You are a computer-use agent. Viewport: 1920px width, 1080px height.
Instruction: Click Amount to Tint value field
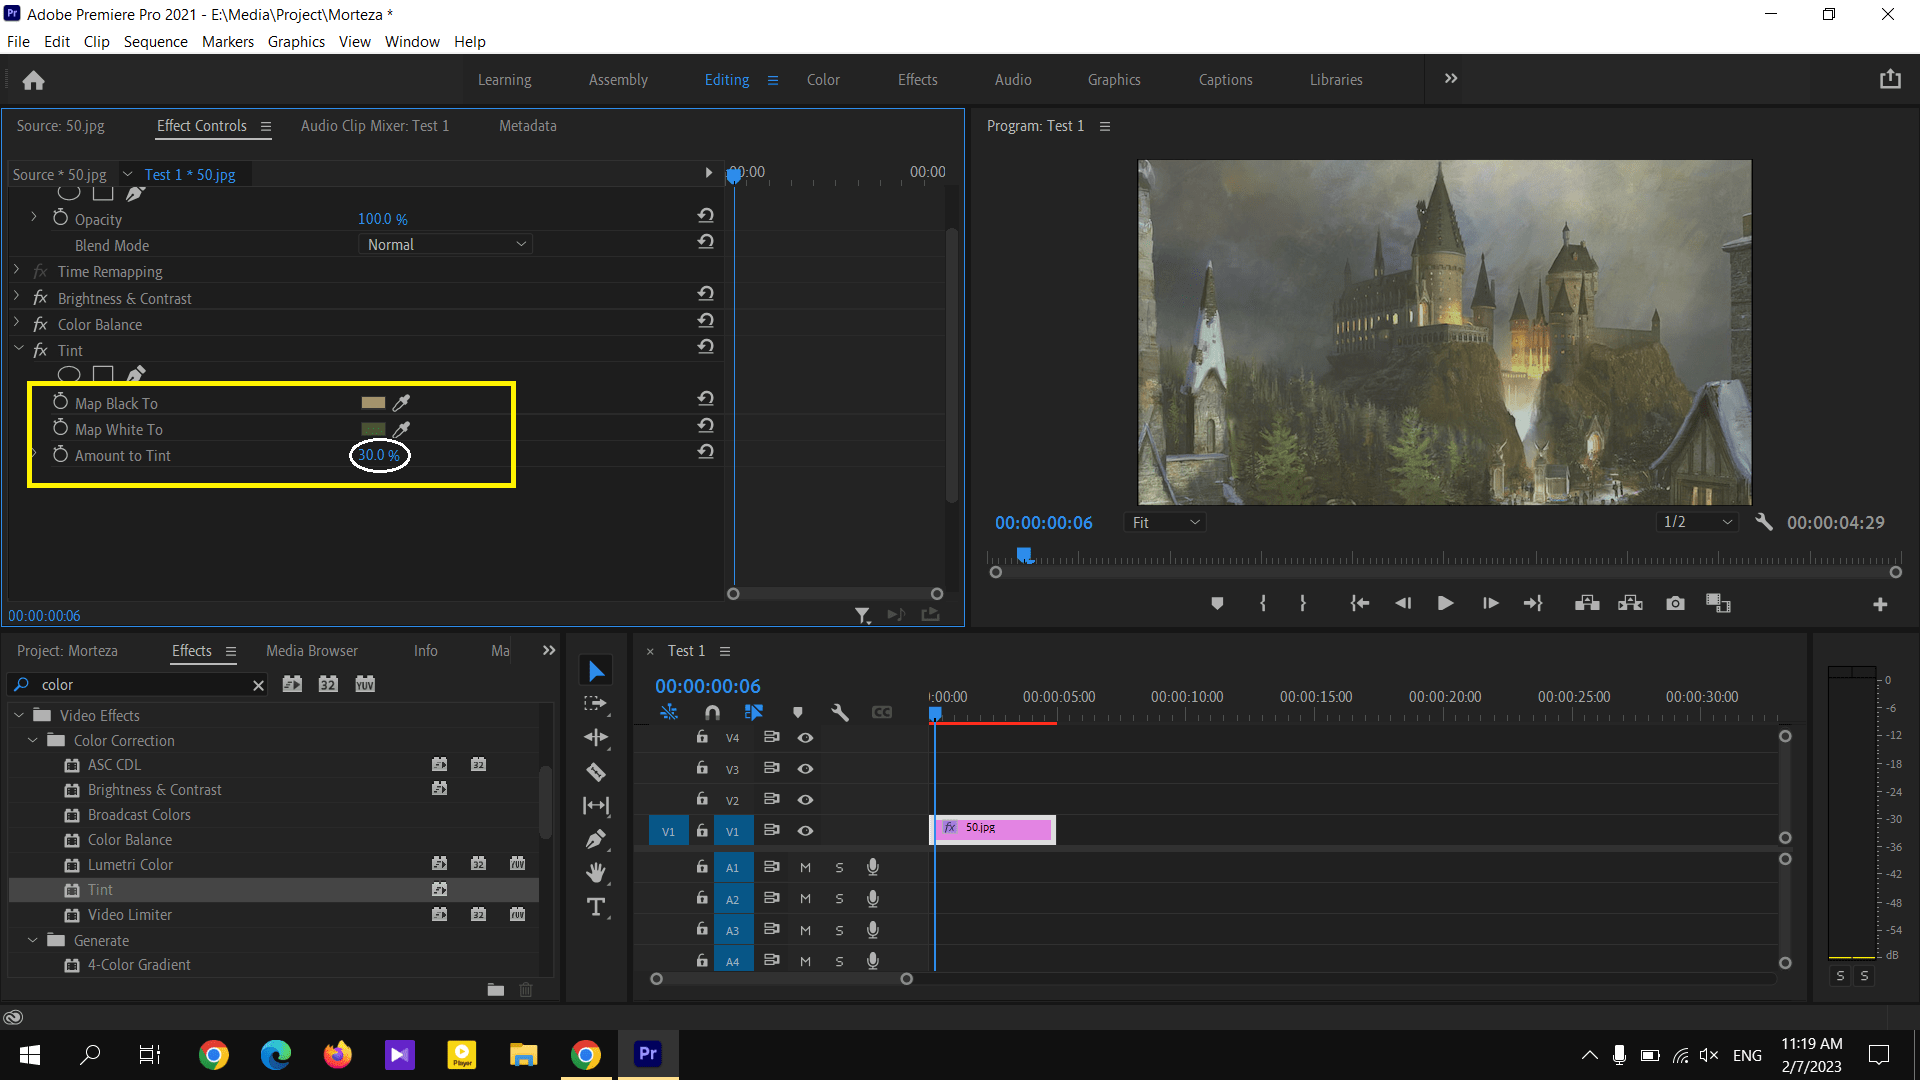click(x=378, y=455)
